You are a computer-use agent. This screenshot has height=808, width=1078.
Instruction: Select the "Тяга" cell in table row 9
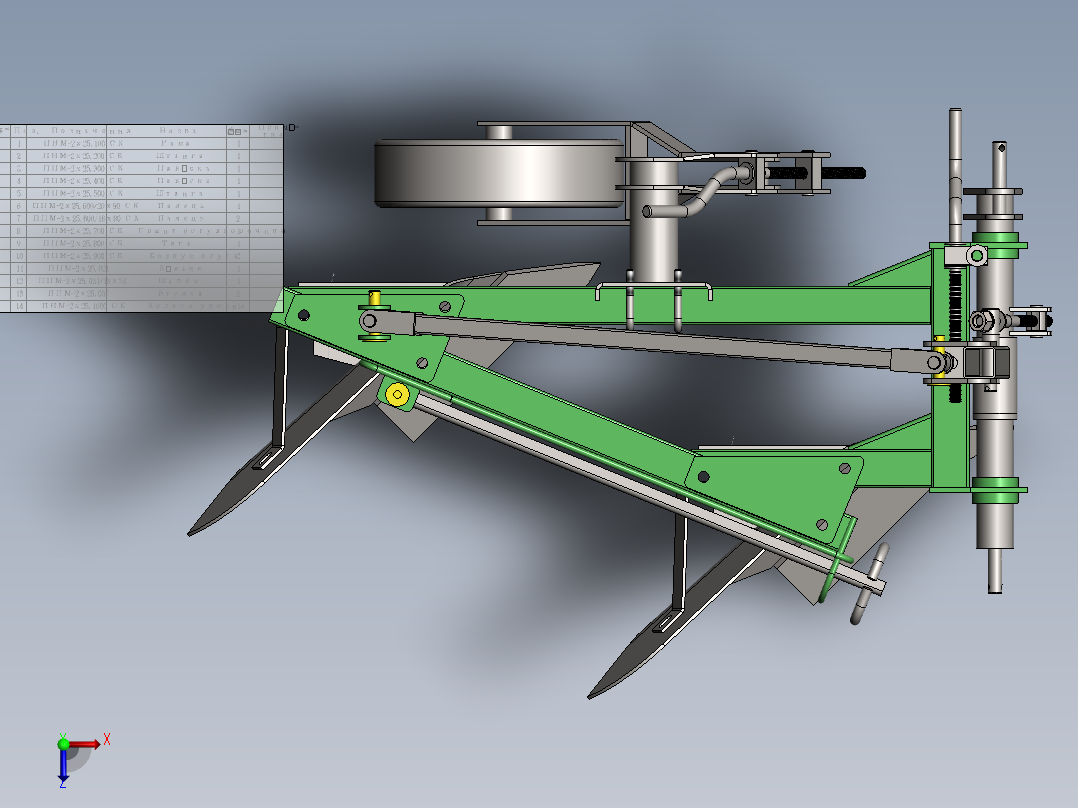coord(167,243)
